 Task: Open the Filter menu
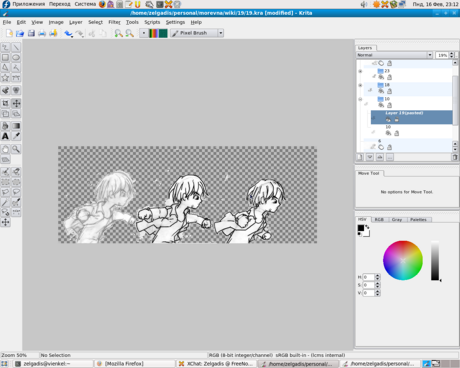[x=114, y=22]
